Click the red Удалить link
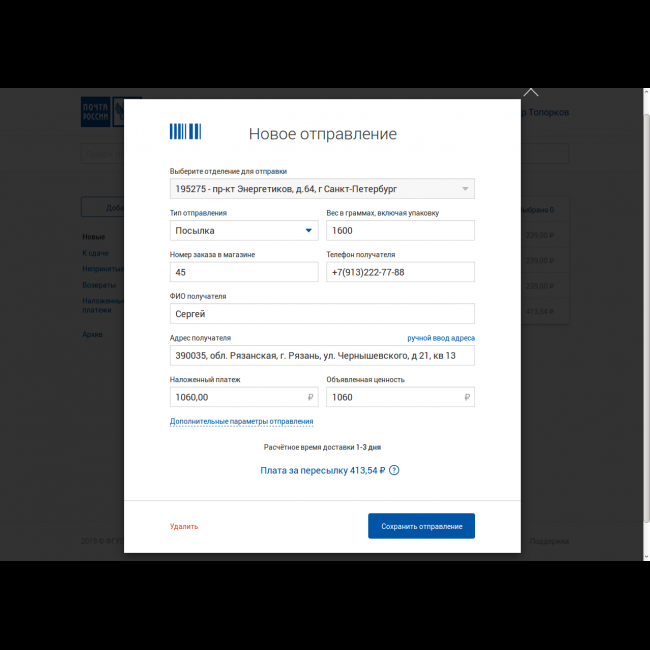Screen dimensions: 650x650 [x=184, y=526]
